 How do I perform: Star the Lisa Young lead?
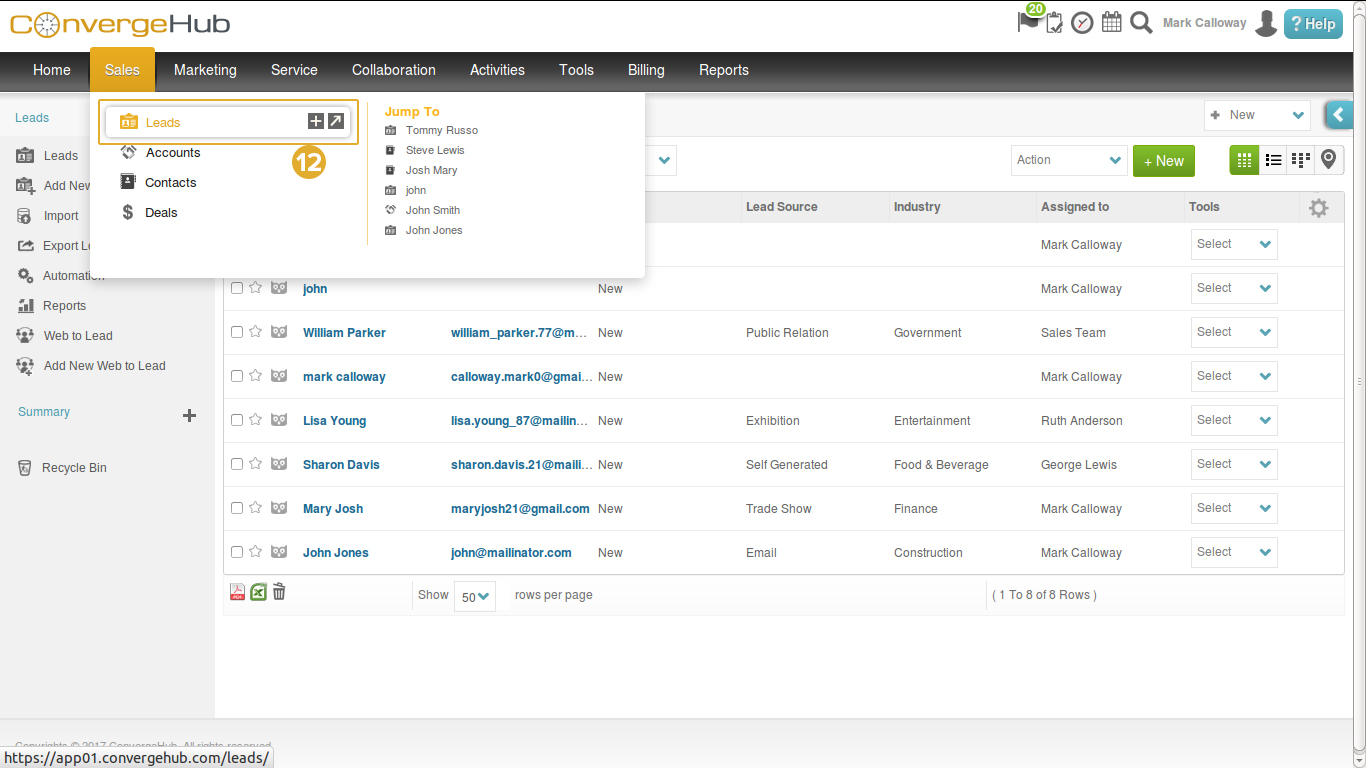tap(255, 420)
